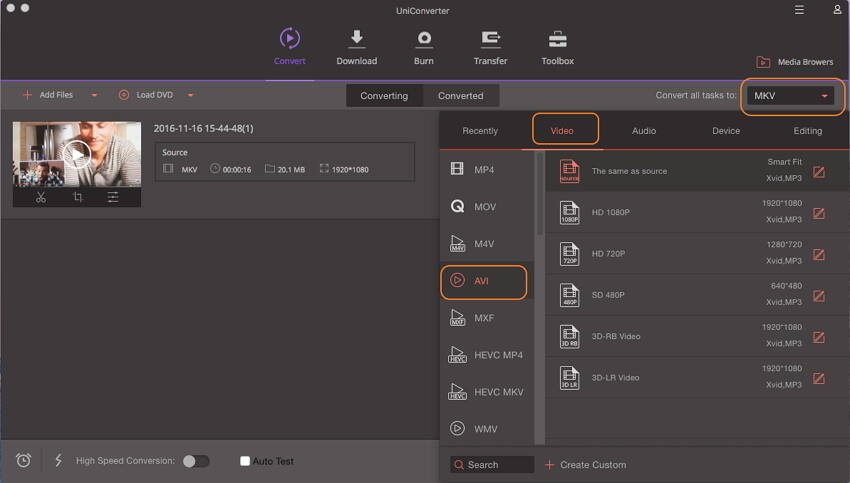
Task: Open the effects adjust tool under thumbnail
Action: (x=113, y=197)
